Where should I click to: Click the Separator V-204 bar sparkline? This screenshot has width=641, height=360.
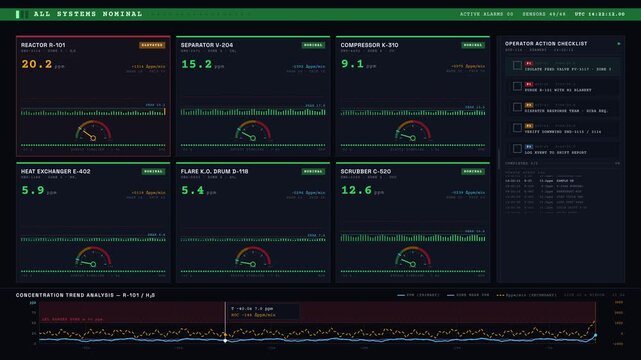pyautogui.click(x=253, y=112)
